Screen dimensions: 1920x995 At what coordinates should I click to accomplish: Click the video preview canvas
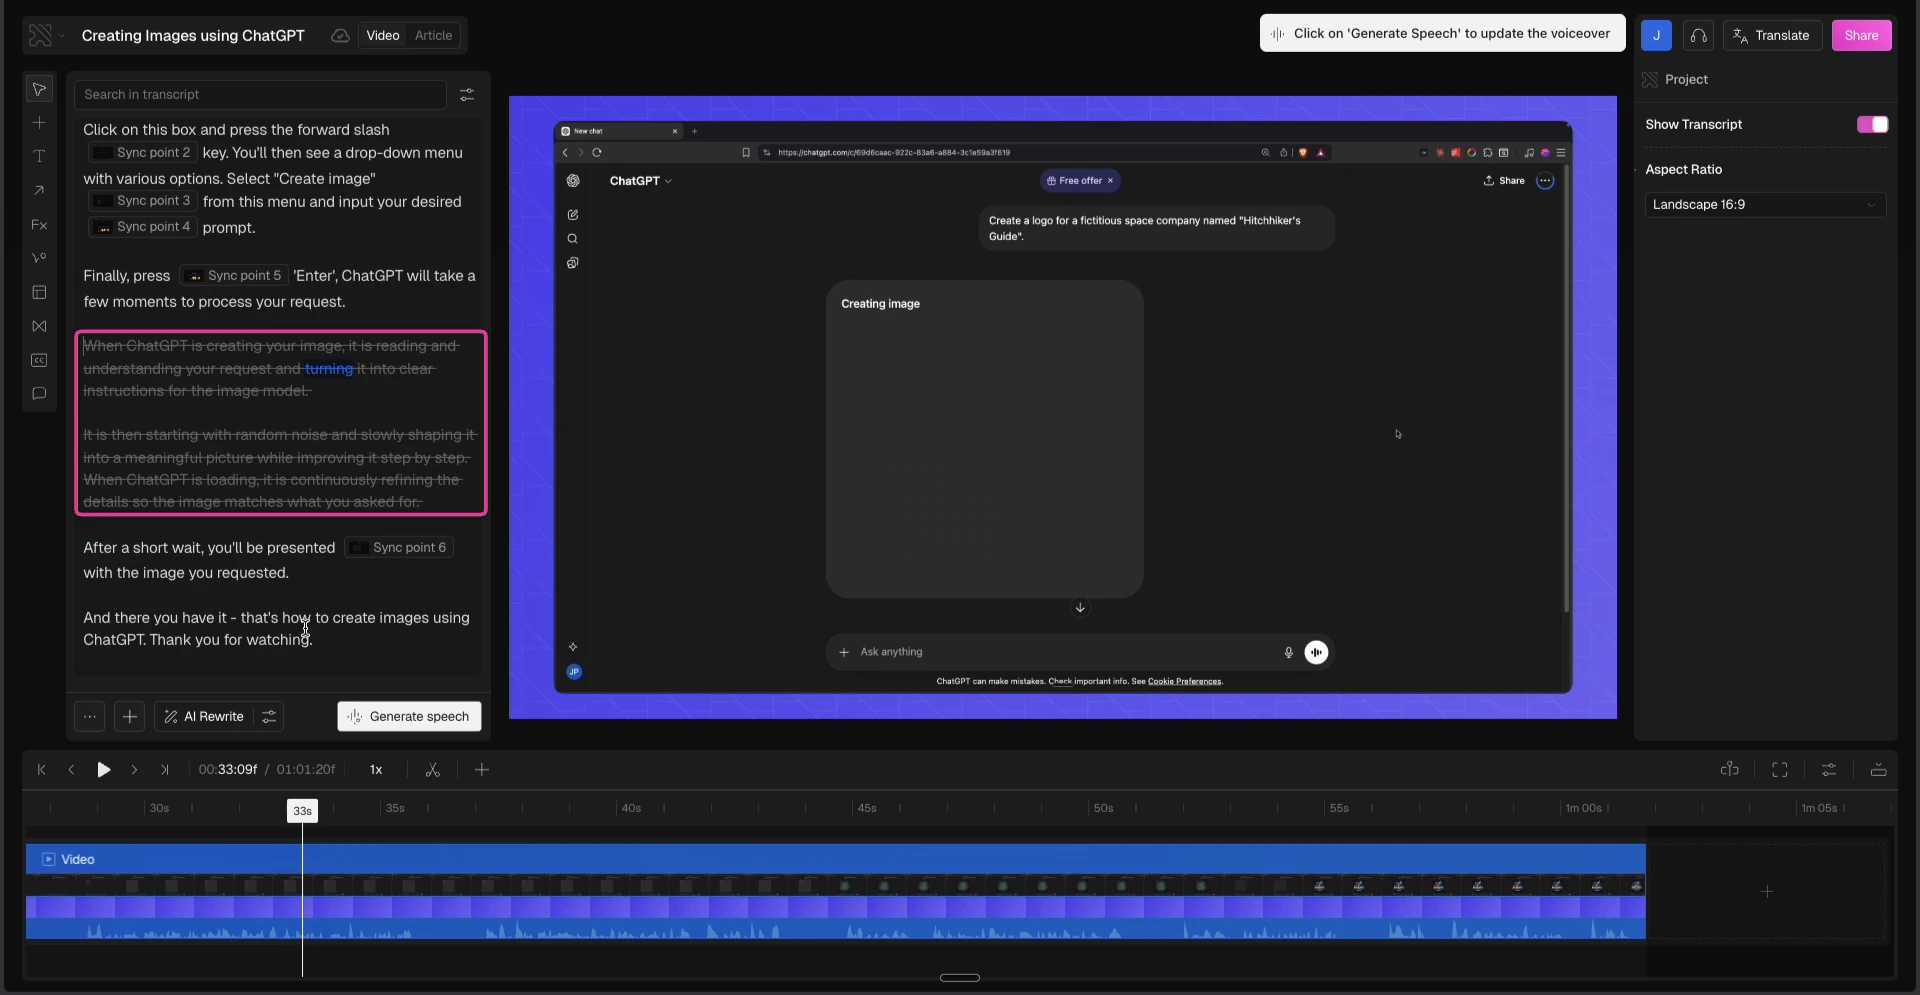click(1063, 407)
